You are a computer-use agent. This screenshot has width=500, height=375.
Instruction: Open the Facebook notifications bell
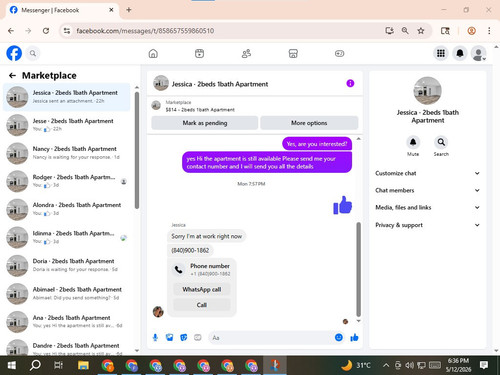[460, 53]
